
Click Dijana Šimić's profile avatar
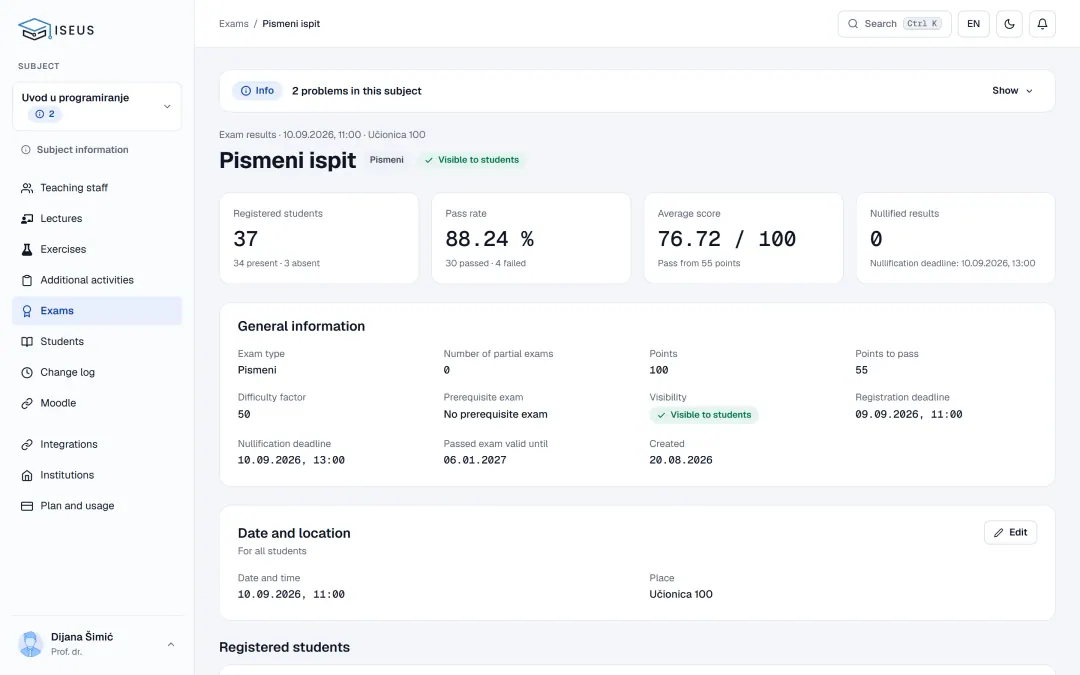tap(30, 644)
